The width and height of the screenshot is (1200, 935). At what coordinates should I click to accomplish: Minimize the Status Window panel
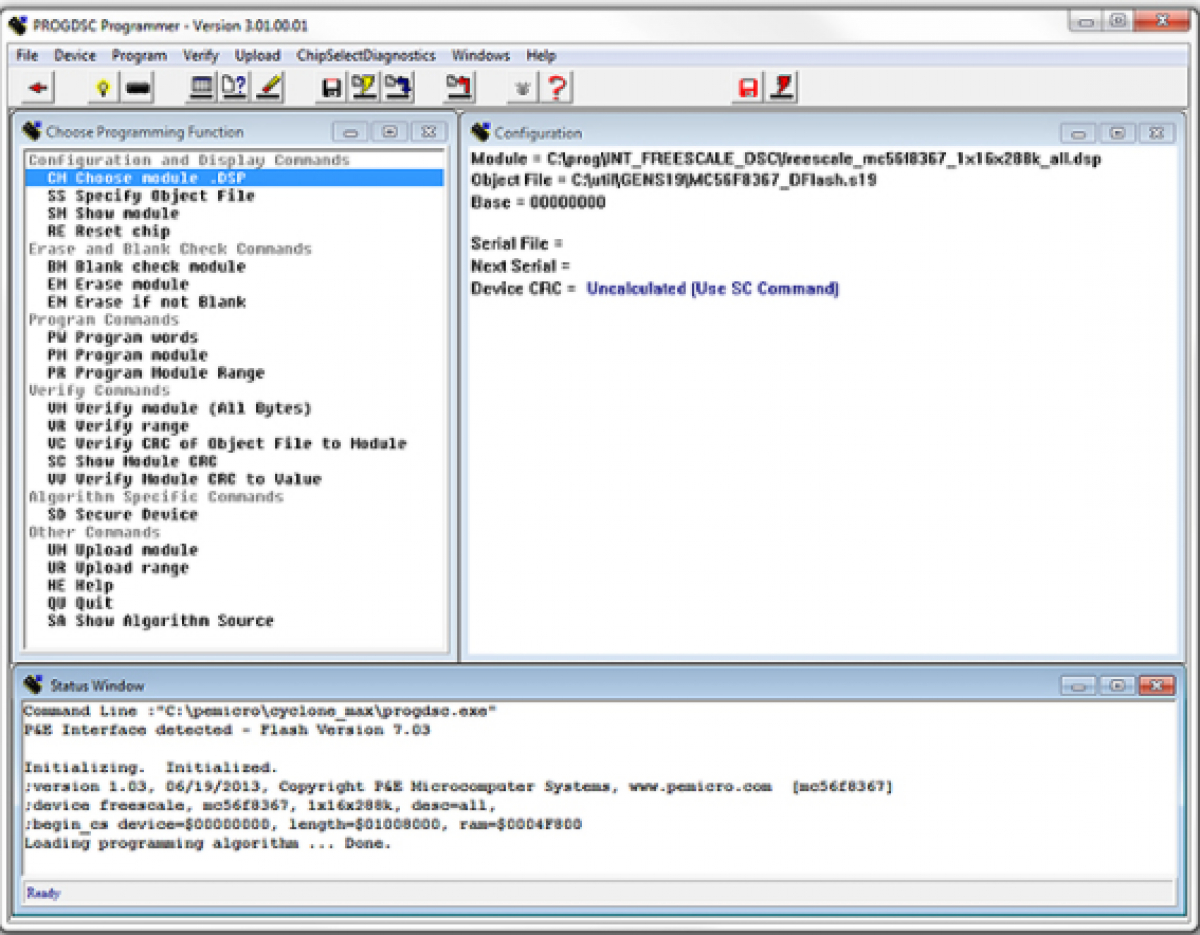[x=1078, y=686]
